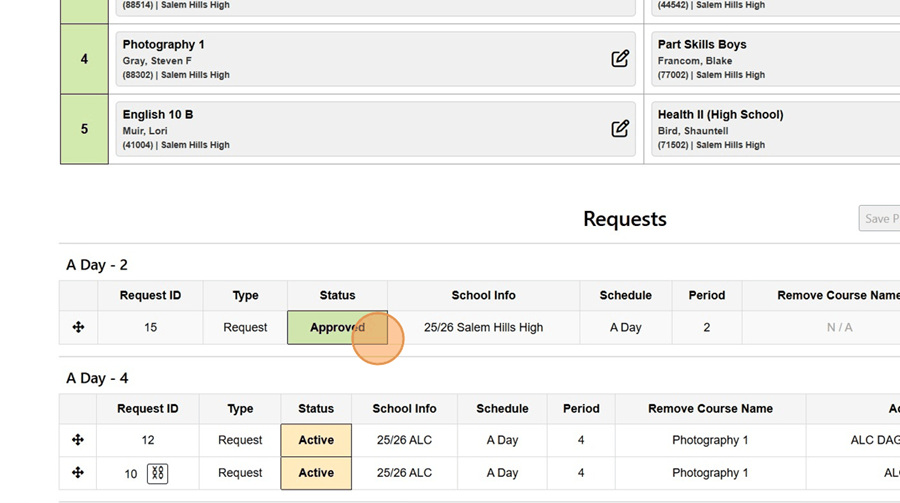The height and width of the screenshot is (503, 900).
Task: Click the A Day - 2 section heading
Action: [97, 265]
